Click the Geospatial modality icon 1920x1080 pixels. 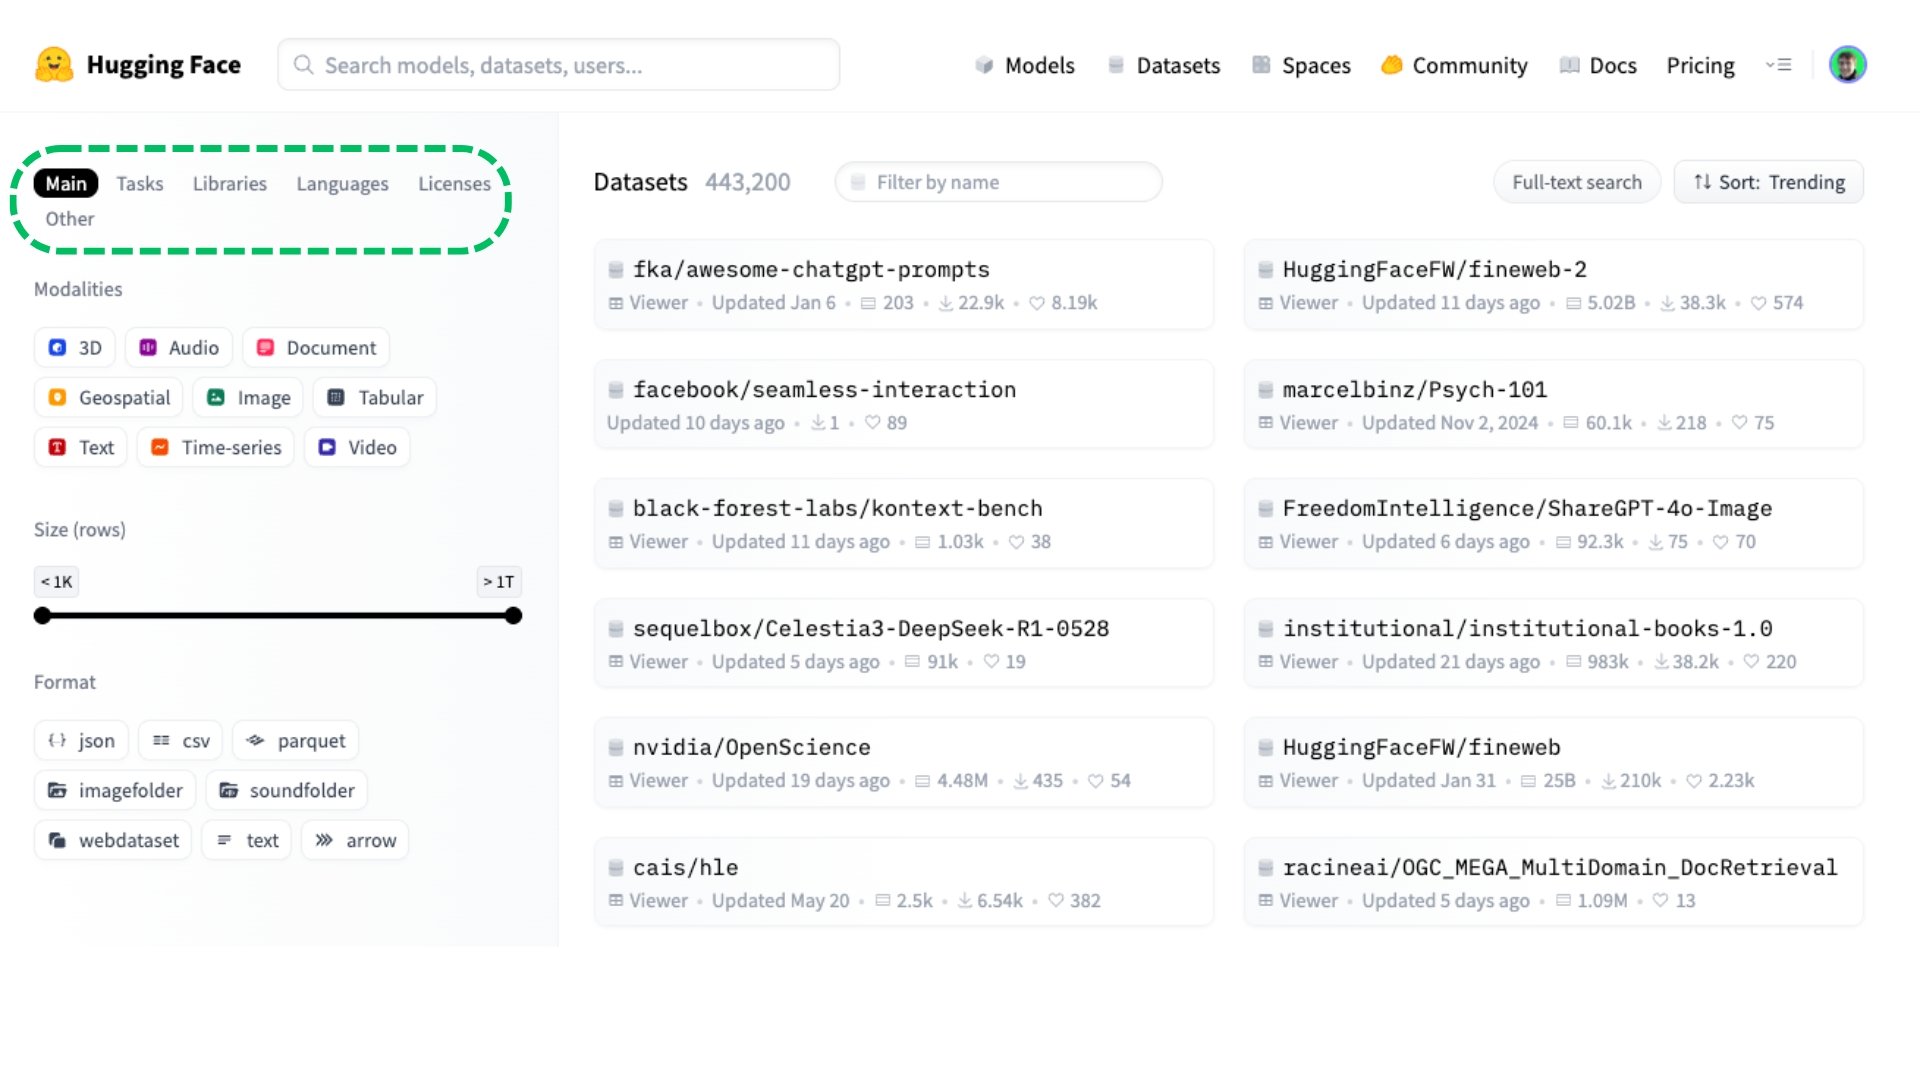point(58,397)
